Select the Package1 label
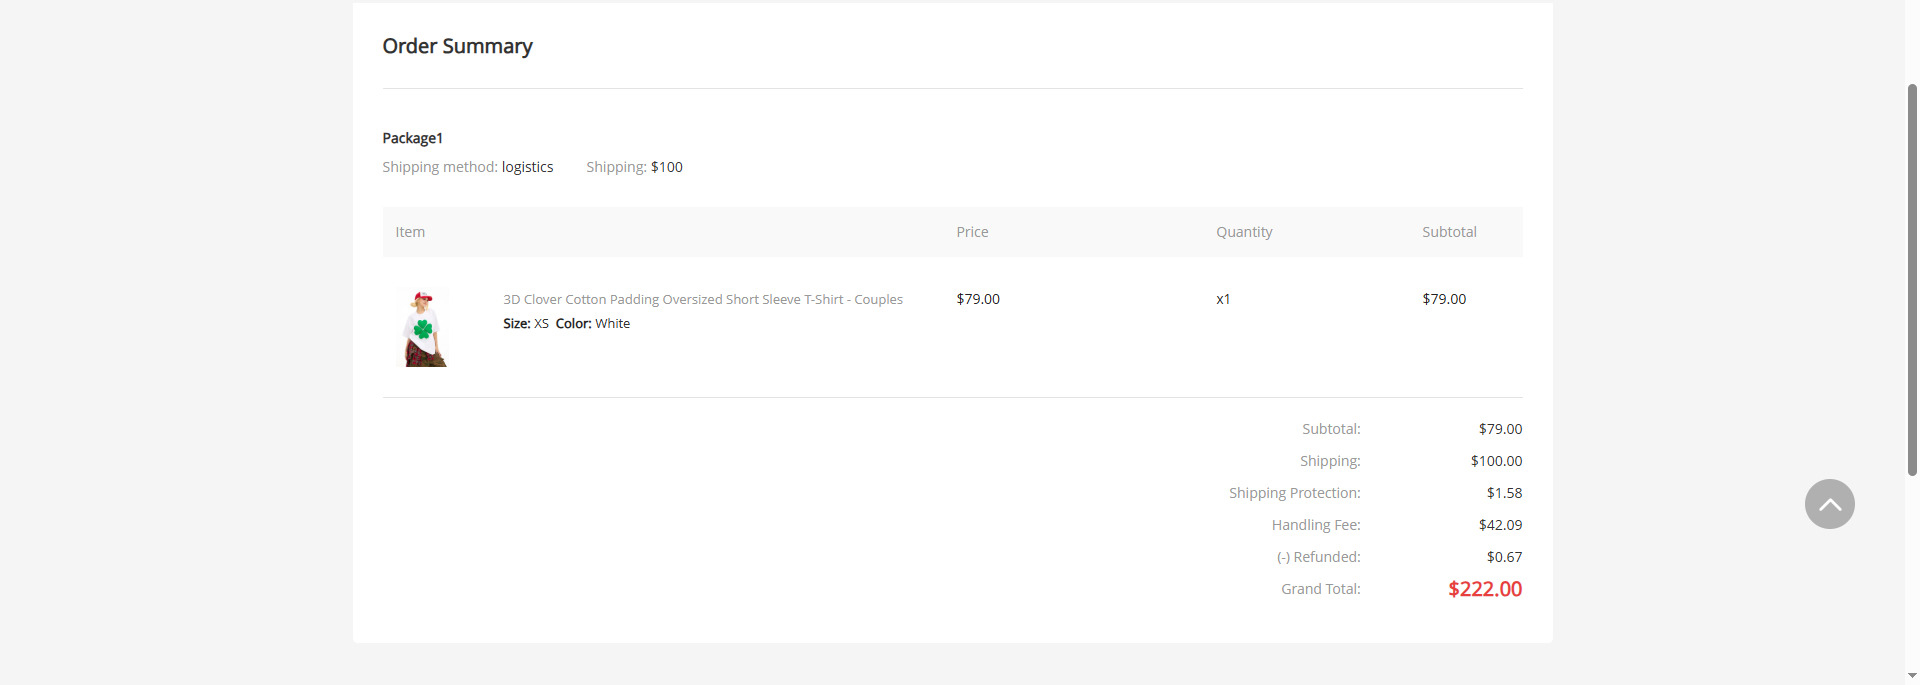This screenshot has height=685, width=1920. tap(412, 138)
